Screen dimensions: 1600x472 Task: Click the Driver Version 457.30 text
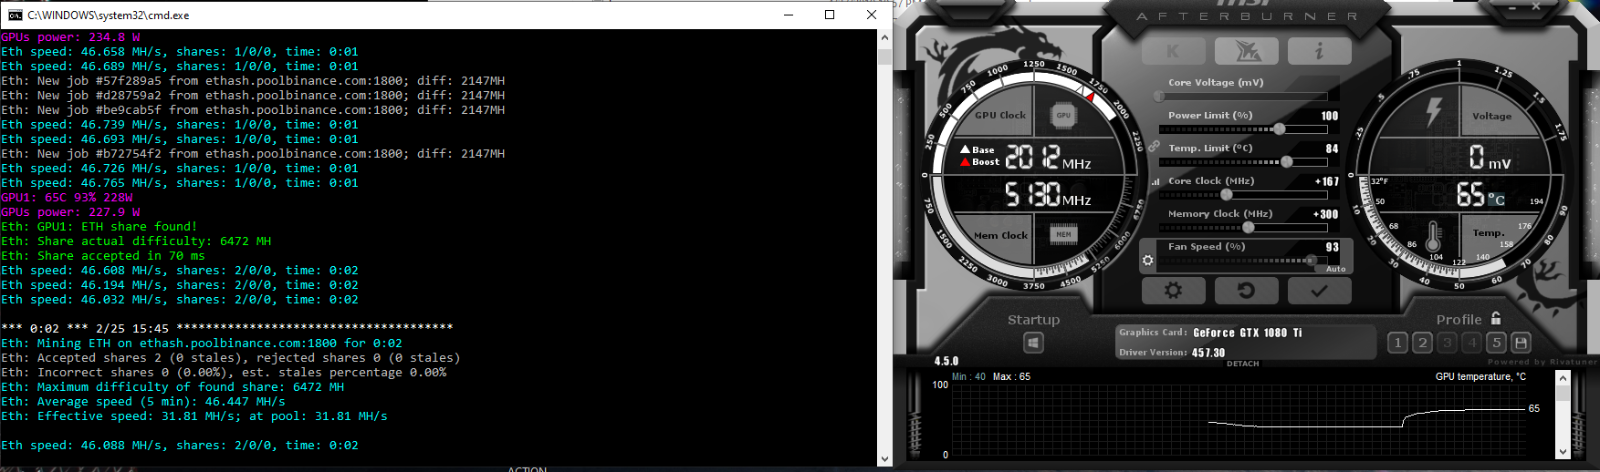point(1172,353)
